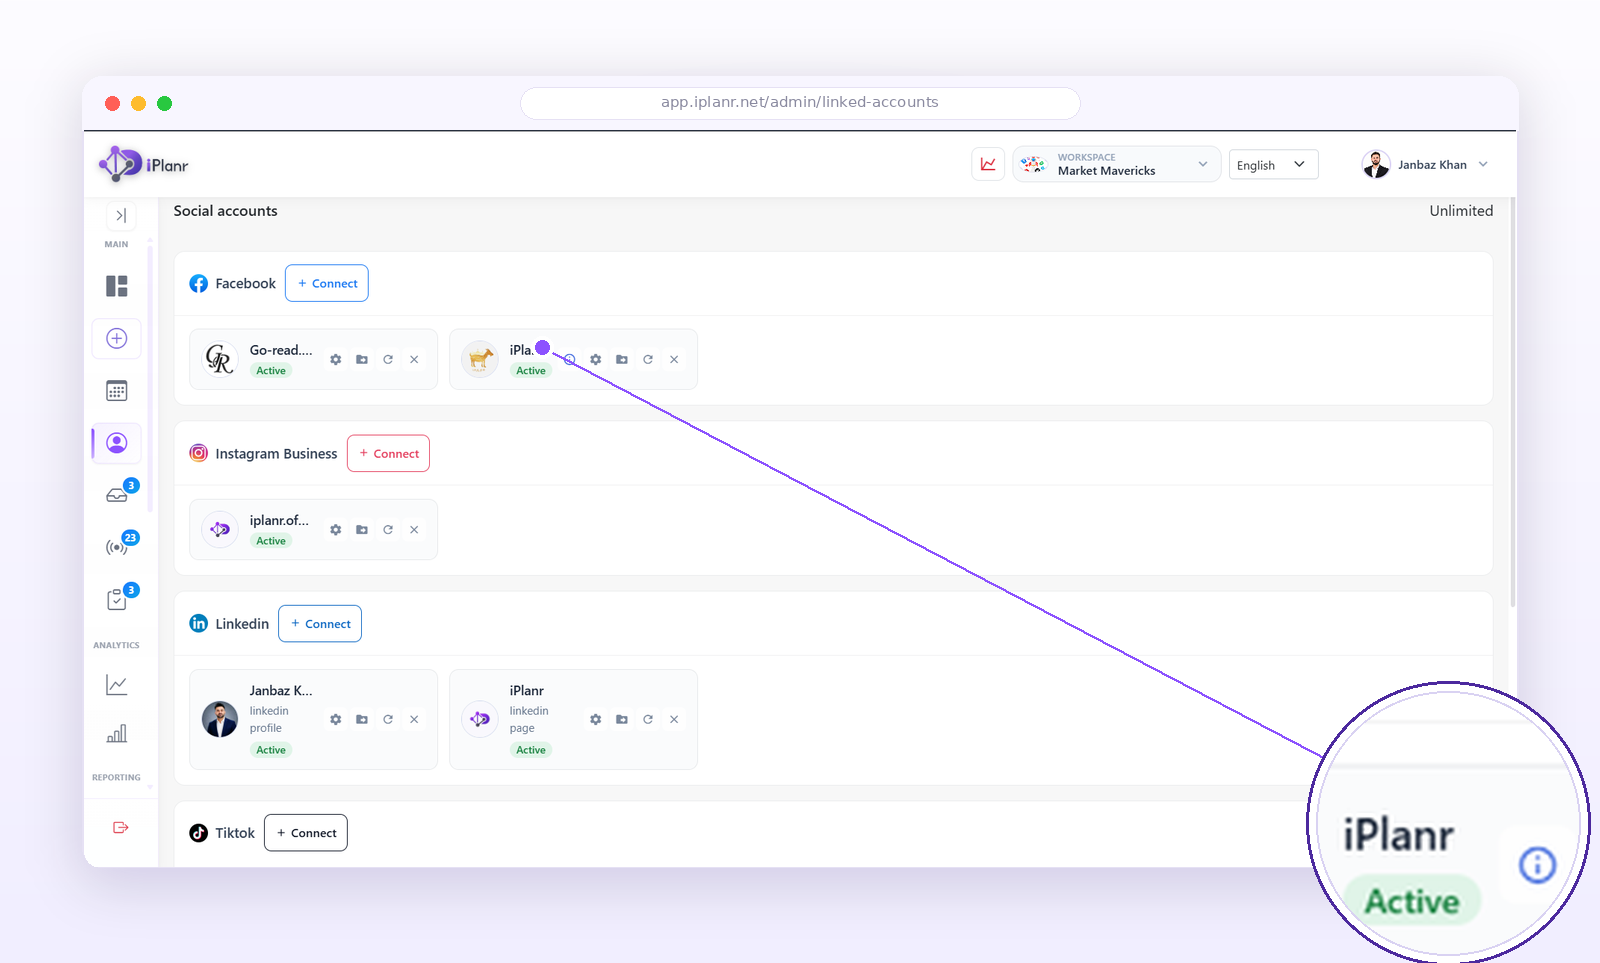Expand the collapsed sidebar arrow
This screenshot has width=1600, height=963.
pyautogui.click(x=121, y=215)
